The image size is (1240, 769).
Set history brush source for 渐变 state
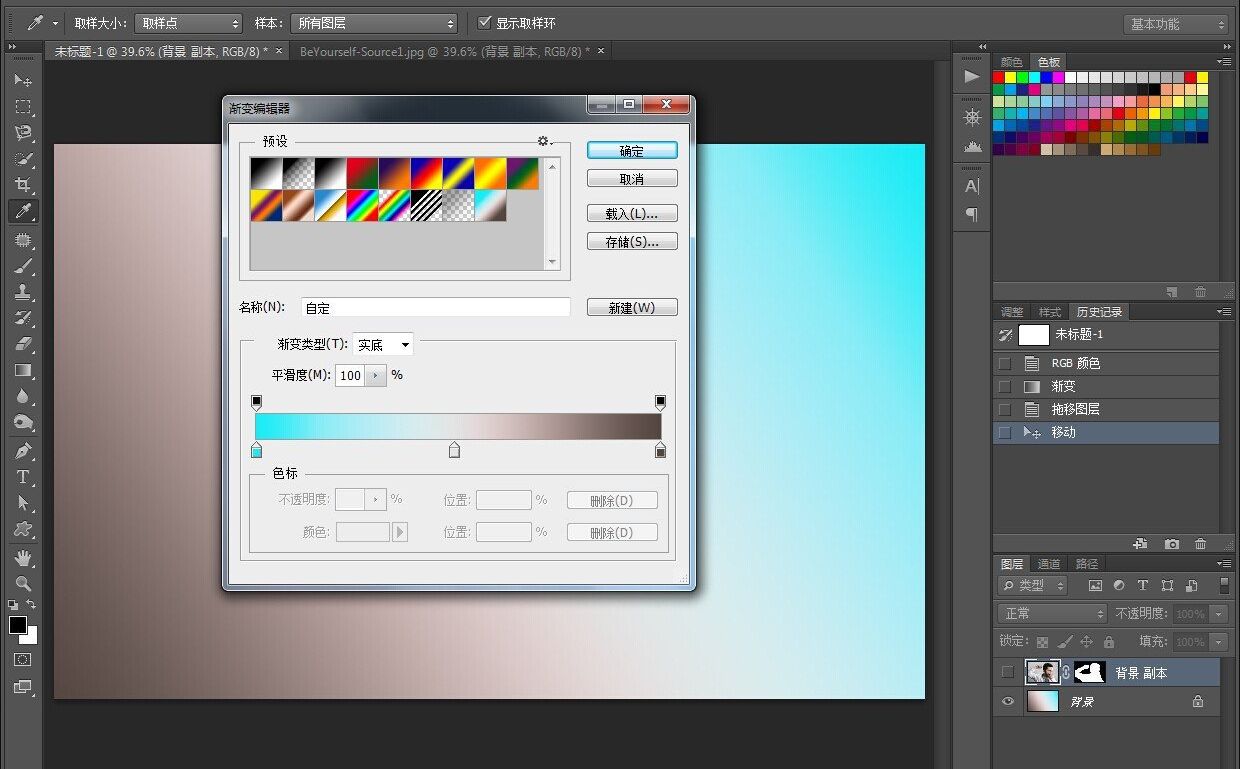coord(1005,386)
